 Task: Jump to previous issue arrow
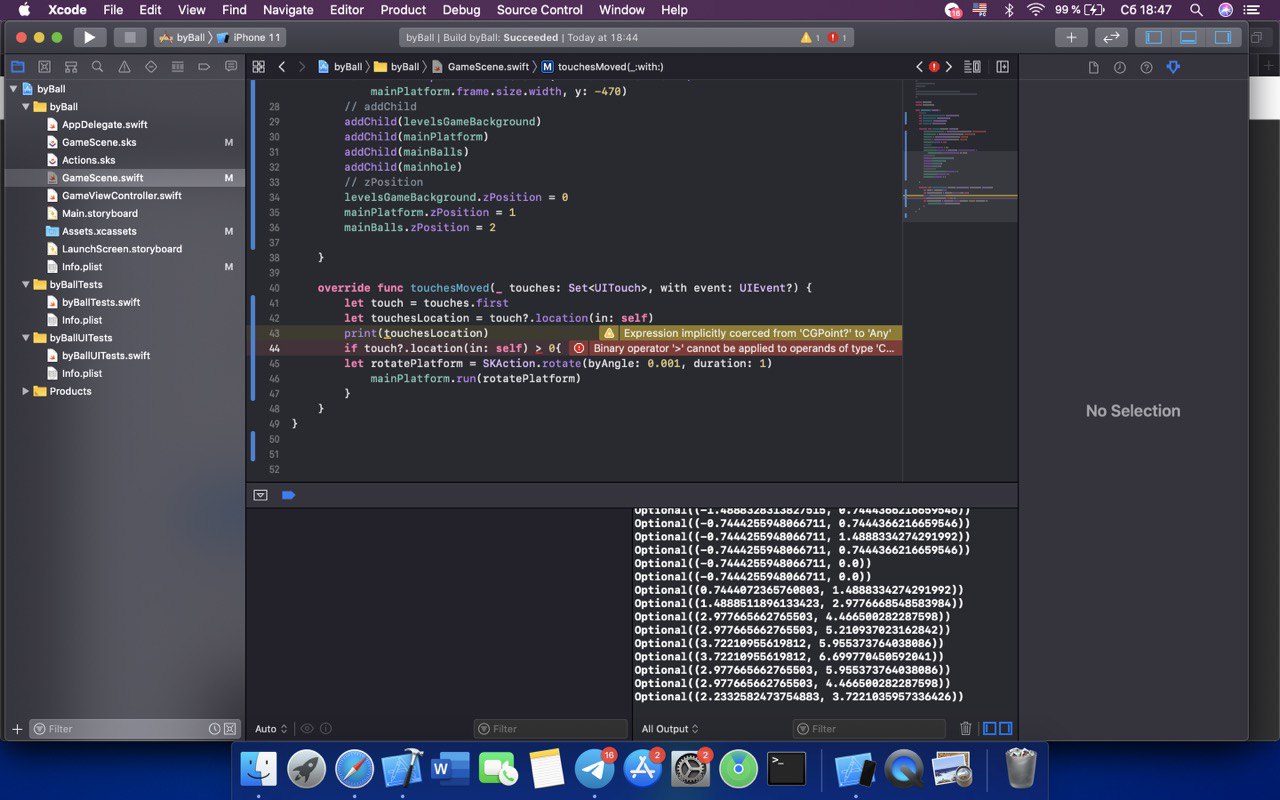[919, 67]
